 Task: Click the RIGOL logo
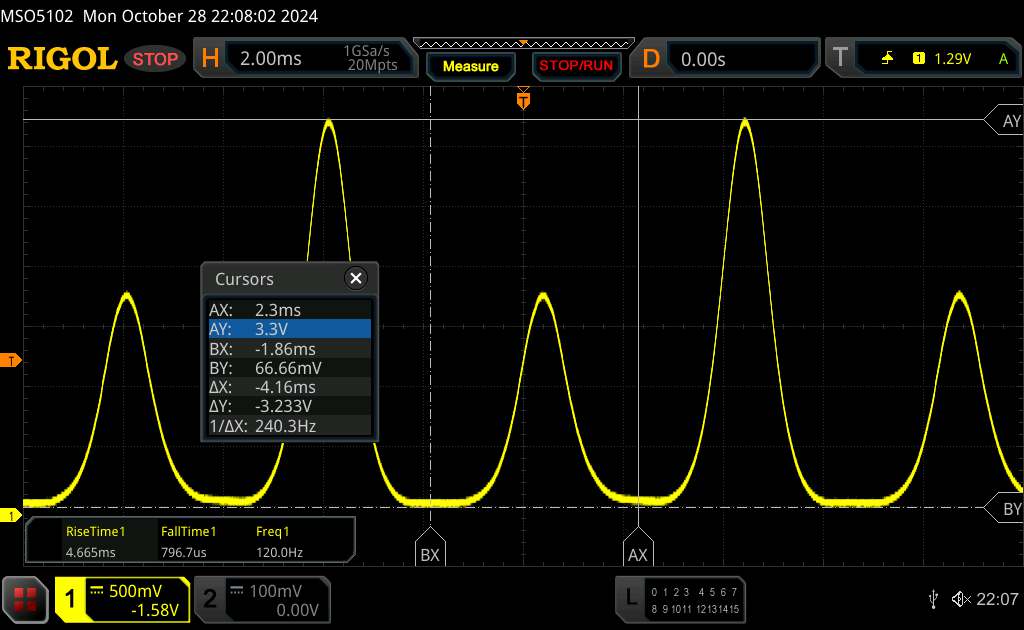[x=62, y=59]
